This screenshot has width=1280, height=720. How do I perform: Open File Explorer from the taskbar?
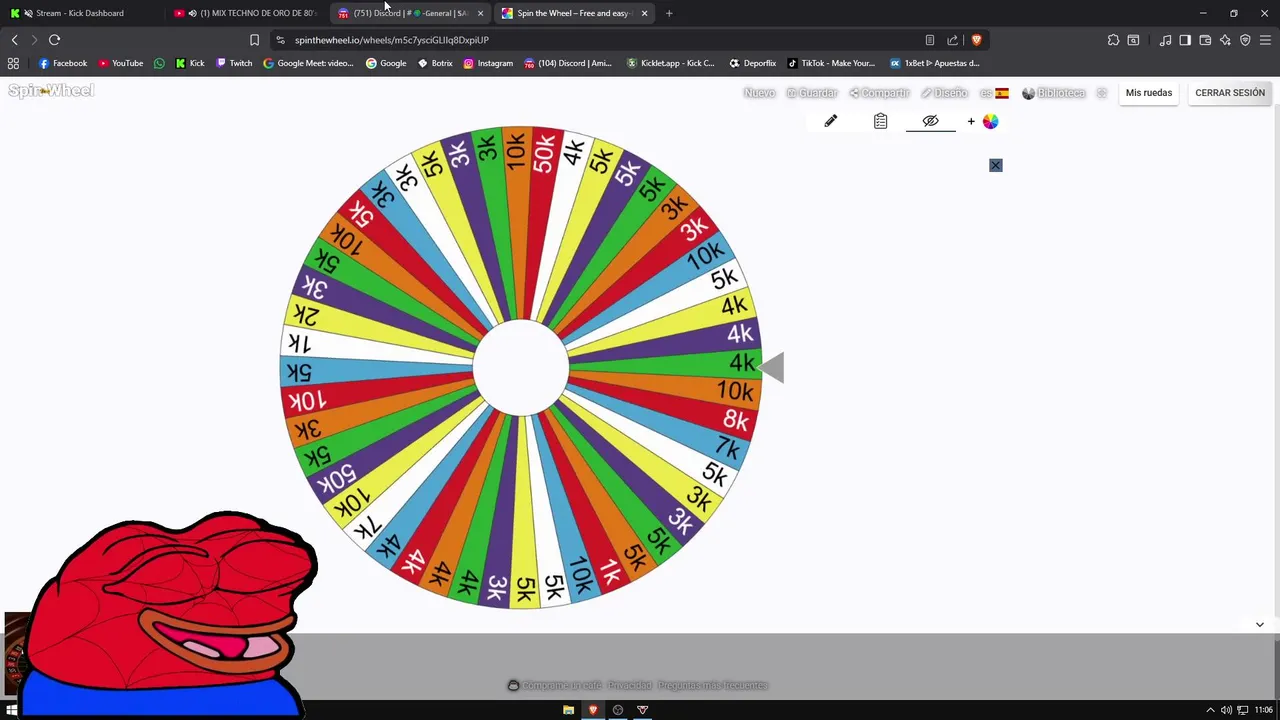[x=568, y=710]
